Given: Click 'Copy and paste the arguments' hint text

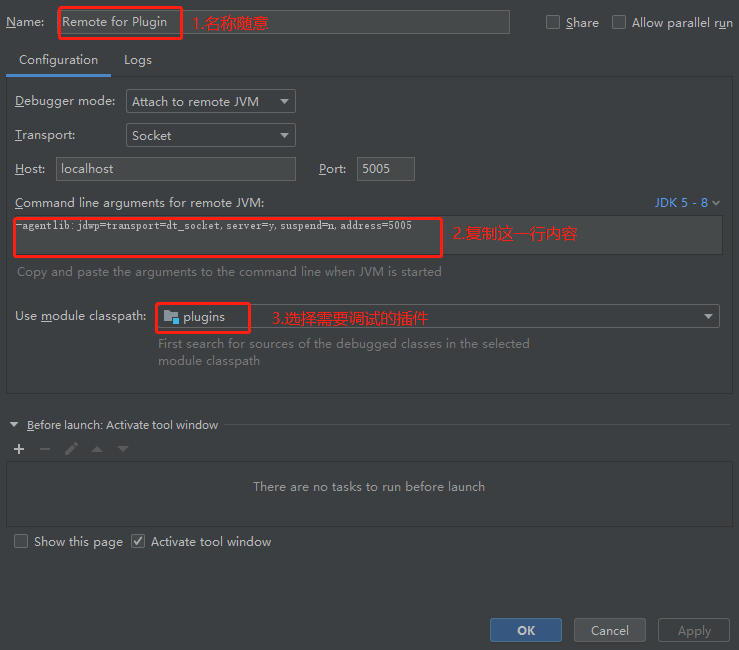Looking at the screenshot, I should click(229, 272).
